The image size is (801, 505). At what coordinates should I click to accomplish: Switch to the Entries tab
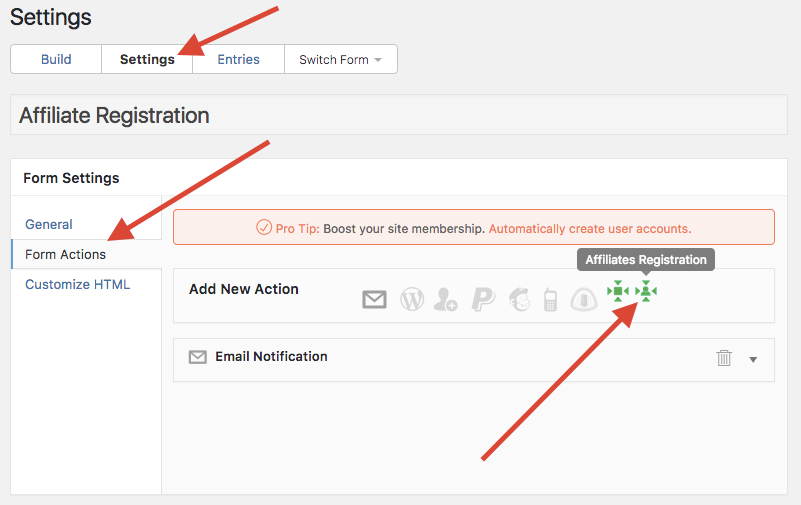tap(239, 59)
